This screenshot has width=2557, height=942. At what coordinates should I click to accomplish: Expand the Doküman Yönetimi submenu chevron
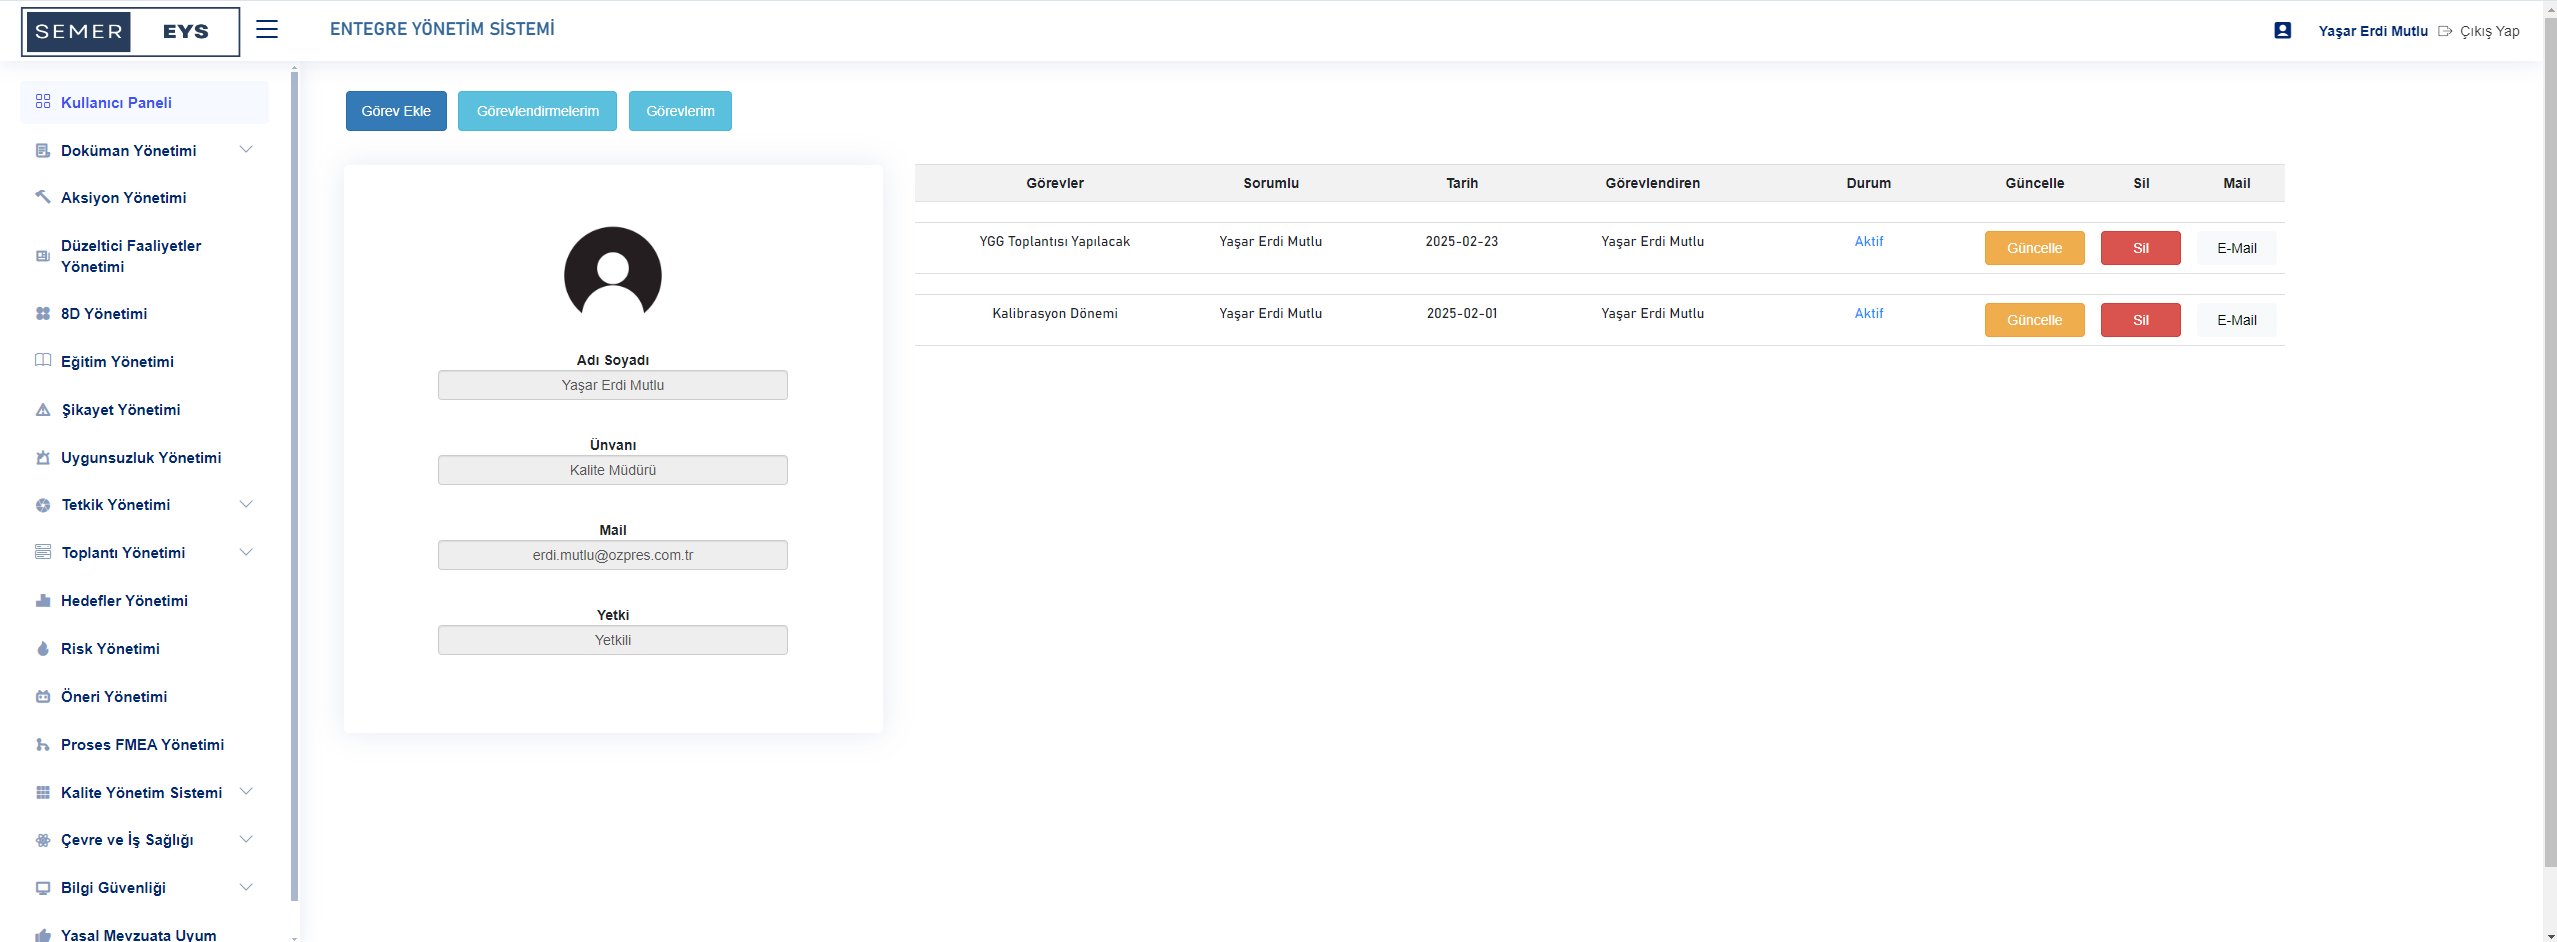click(x=246, y=150)
